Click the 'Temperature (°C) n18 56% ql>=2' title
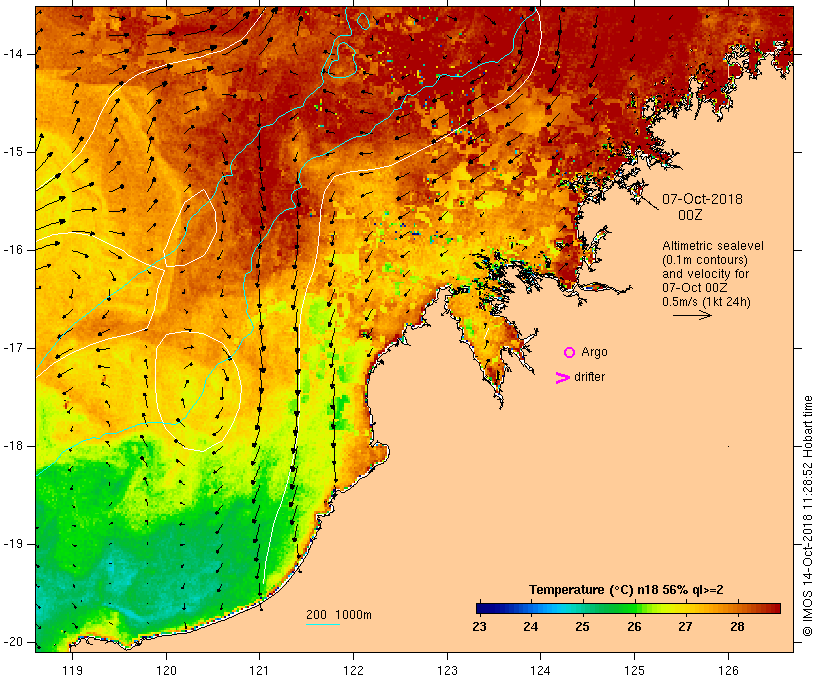The height and width of the screenshot is (680, 820). coord(626,590)
